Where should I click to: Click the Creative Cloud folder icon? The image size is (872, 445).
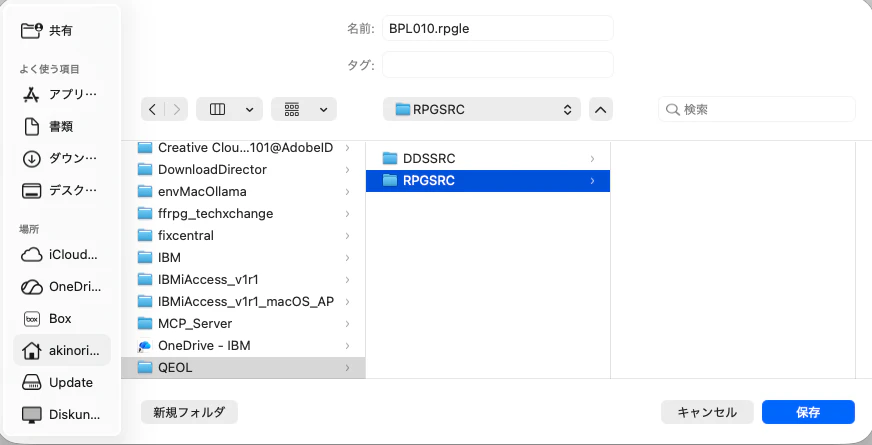point(145,147)
